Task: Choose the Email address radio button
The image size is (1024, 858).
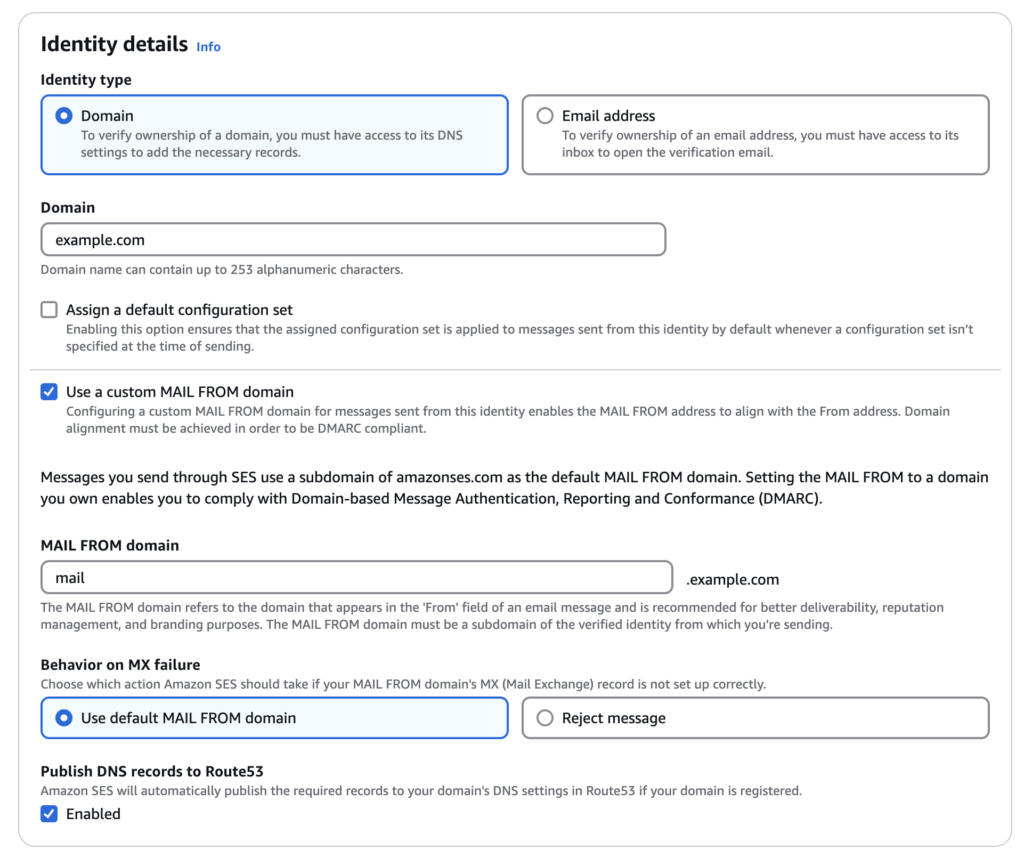Action: (545, 116)
